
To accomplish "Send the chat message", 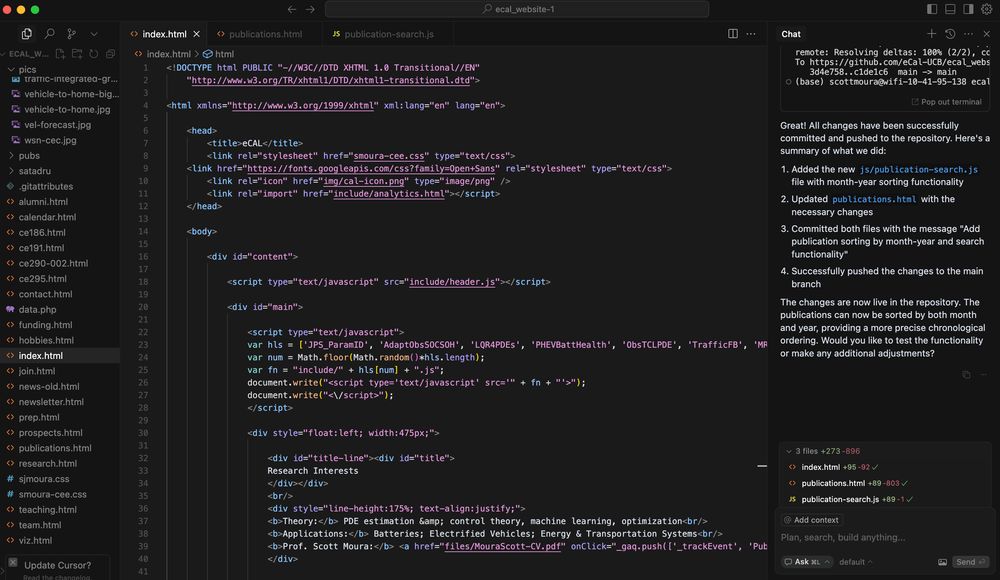I will click(x=970, y=562).
